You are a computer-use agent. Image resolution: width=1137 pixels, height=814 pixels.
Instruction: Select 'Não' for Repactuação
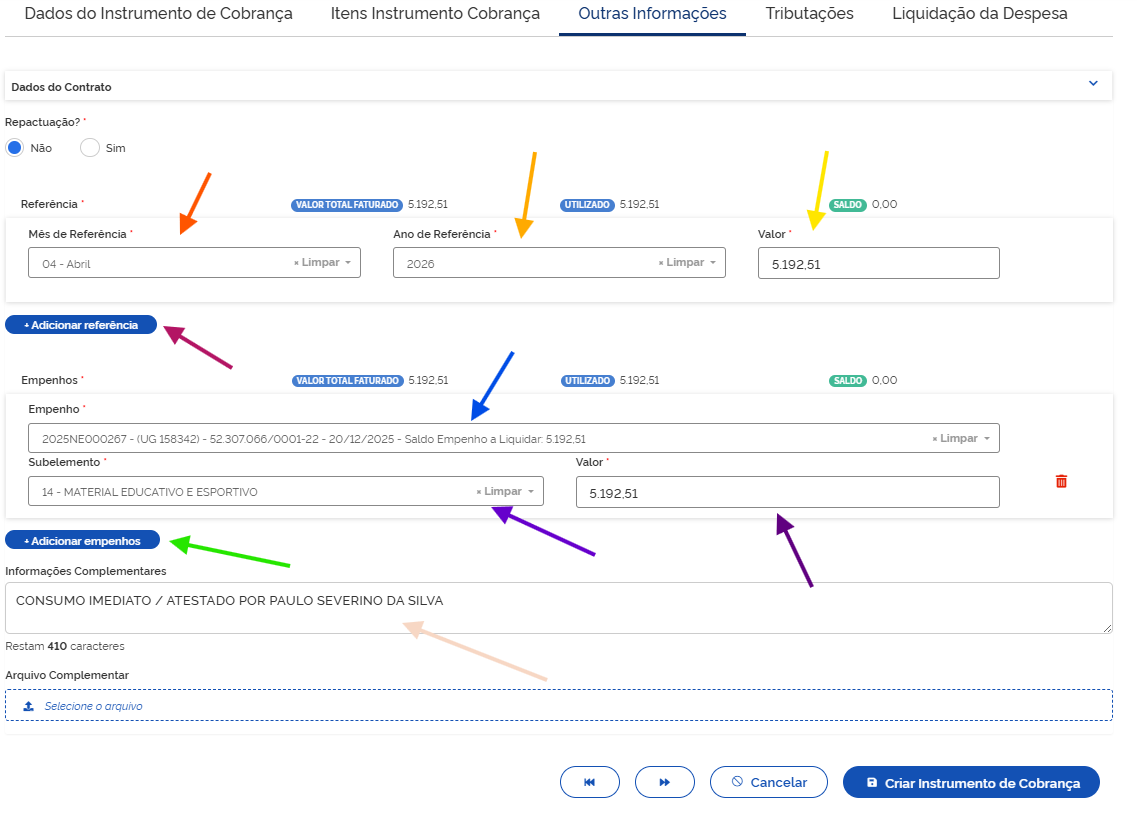click(x=15, y=148)
